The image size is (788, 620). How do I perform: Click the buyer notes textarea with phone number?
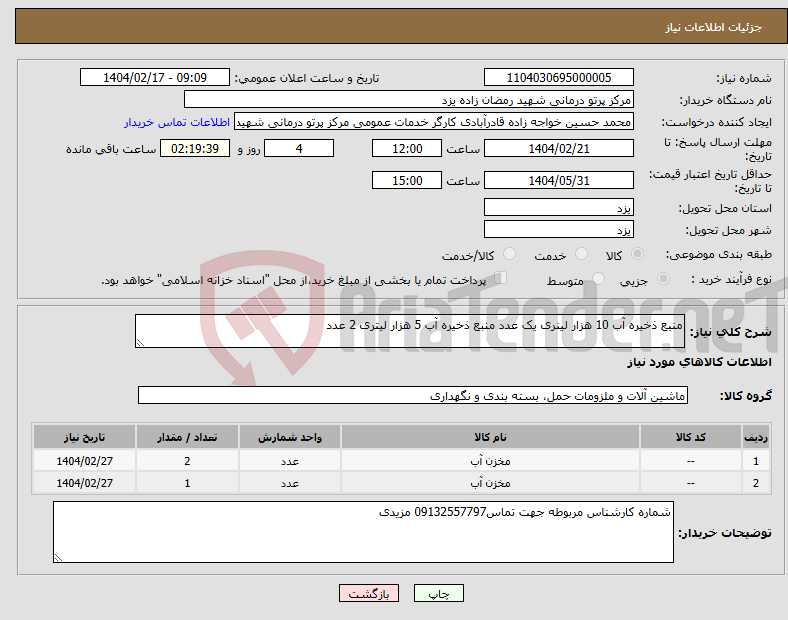(x=363, y=532)
